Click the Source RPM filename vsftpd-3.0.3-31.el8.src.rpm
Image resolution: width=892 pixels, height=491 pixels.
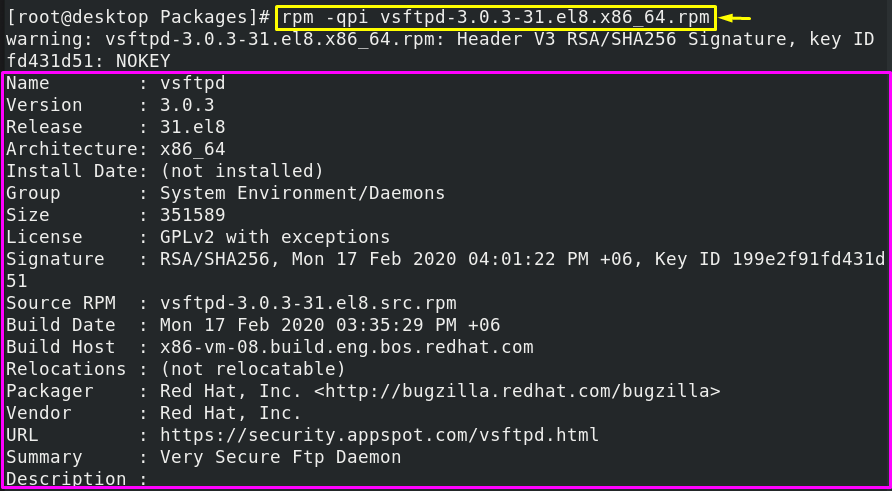coord(308,303)
